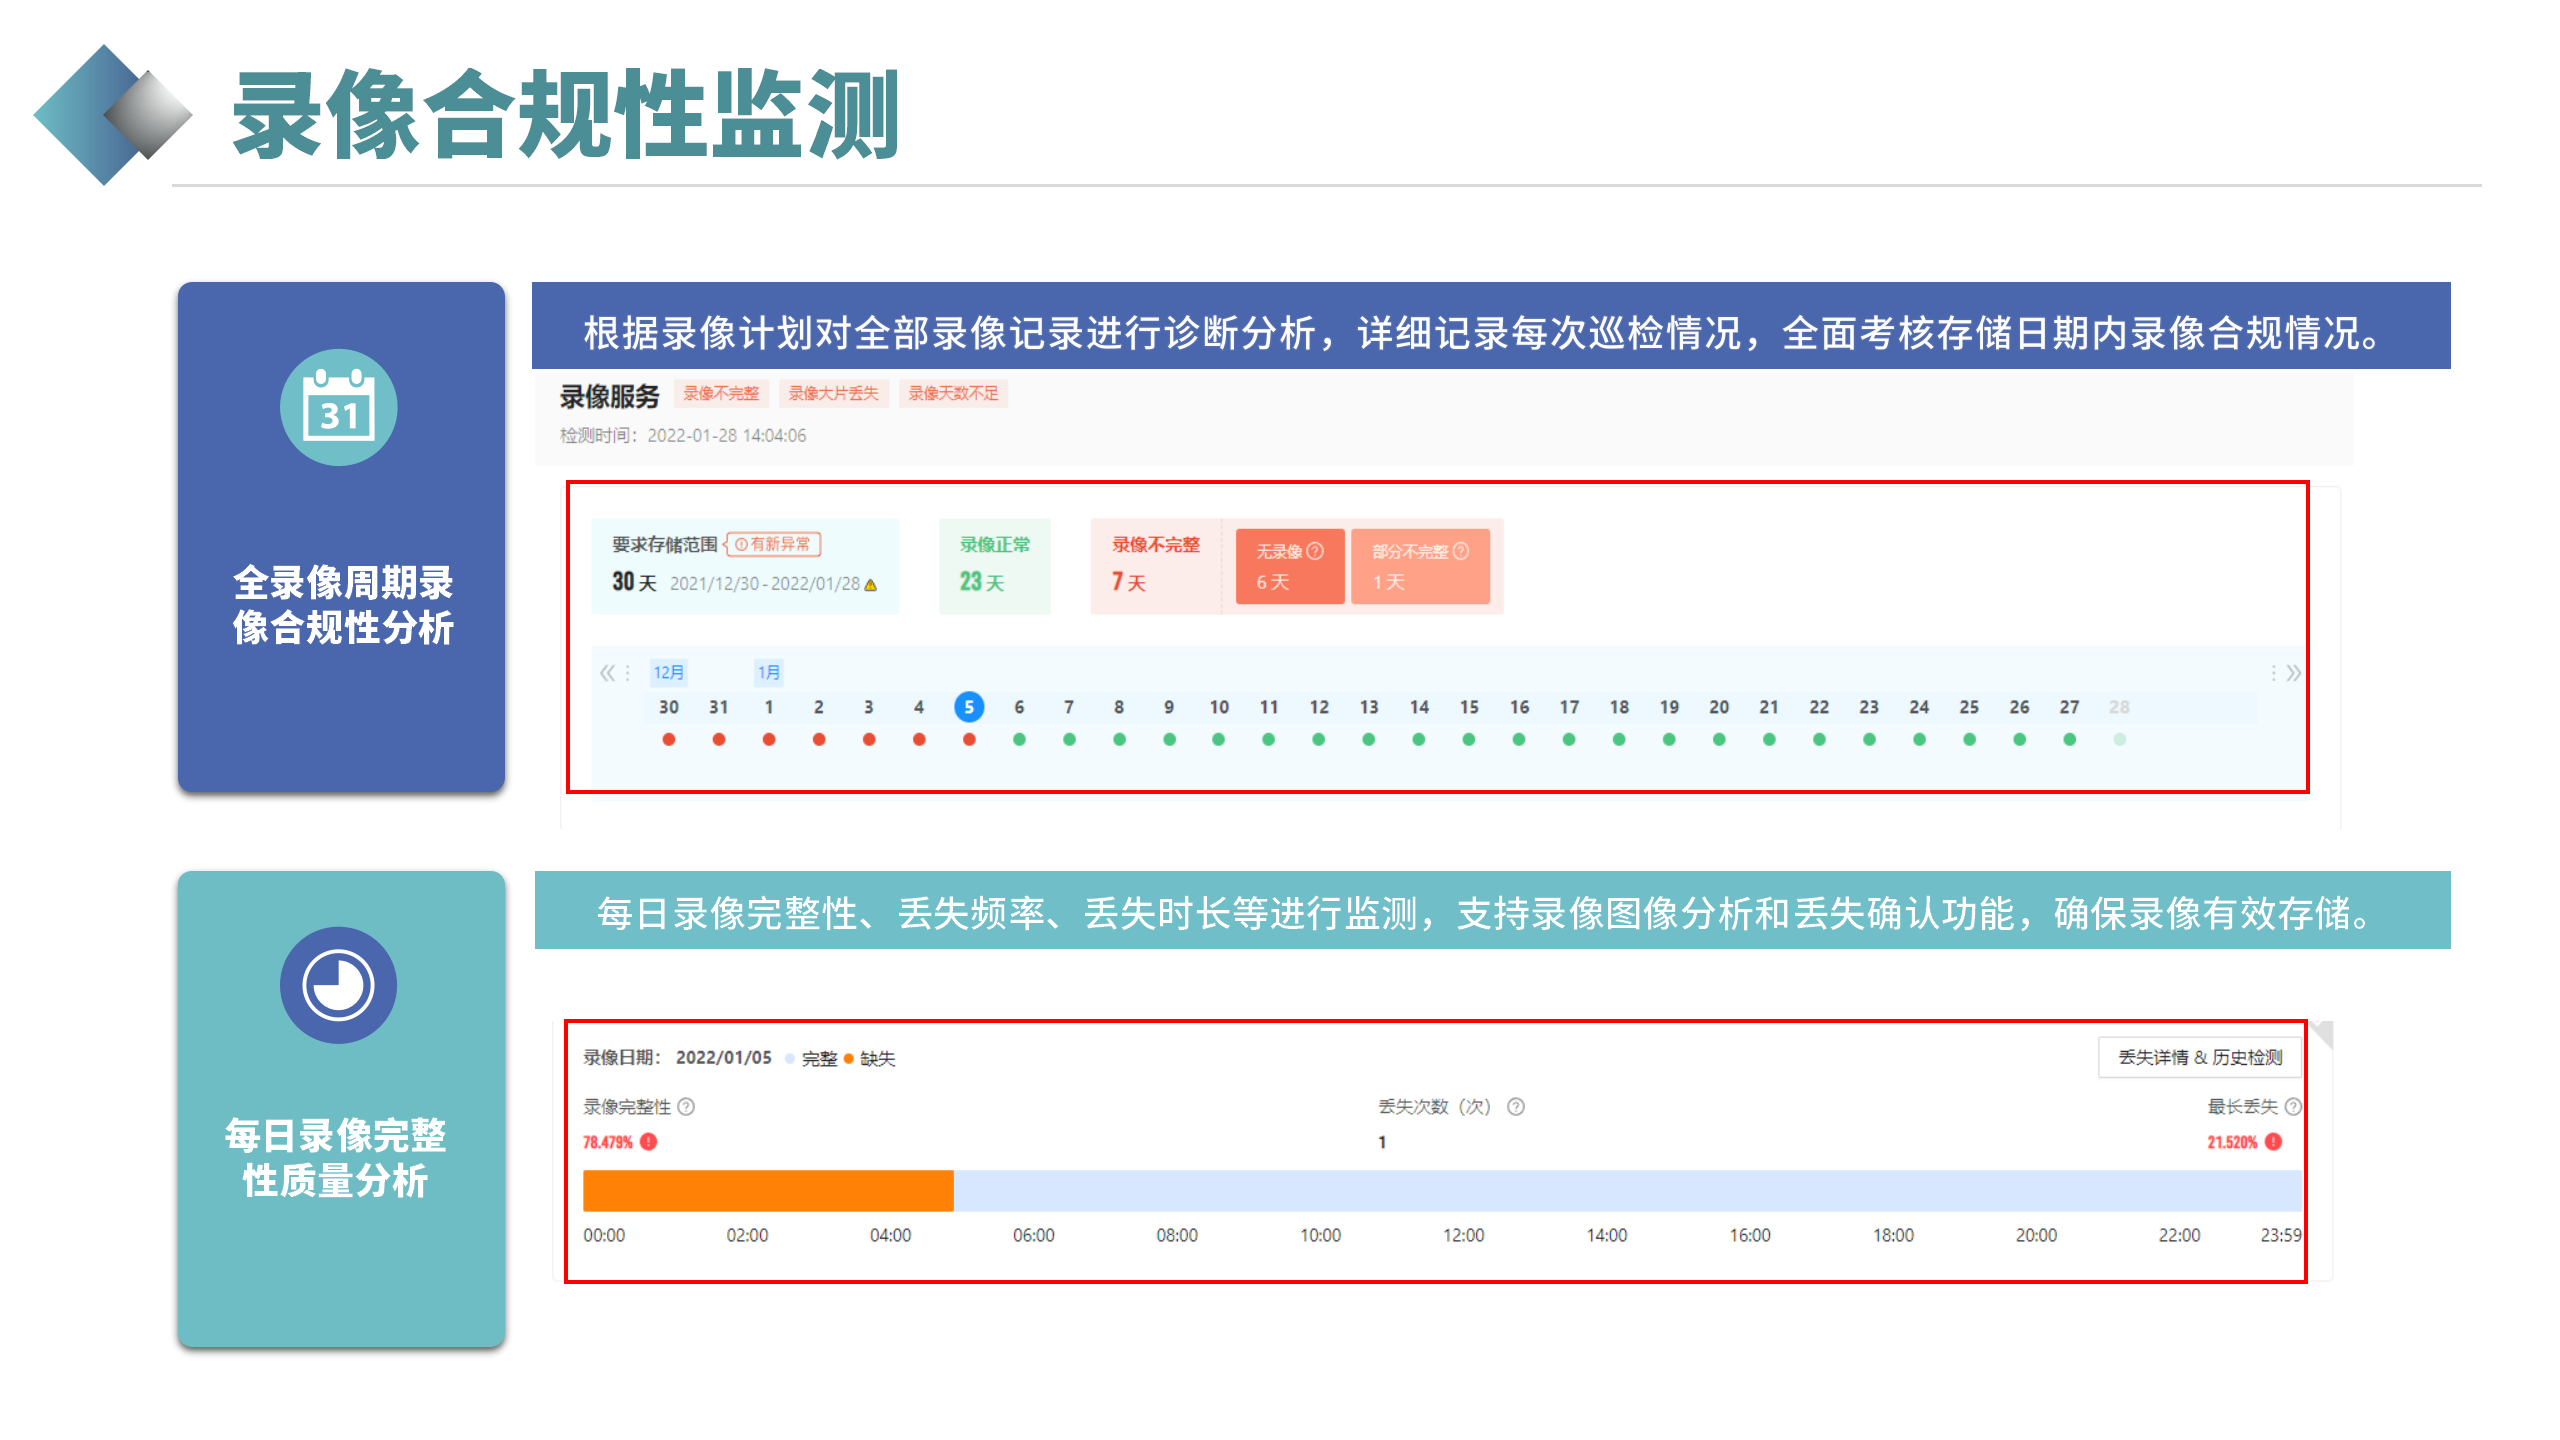Screen dimensions: 2560x1440
Task: Expand the 有新异常 notice badge
Action: [775, 545]
